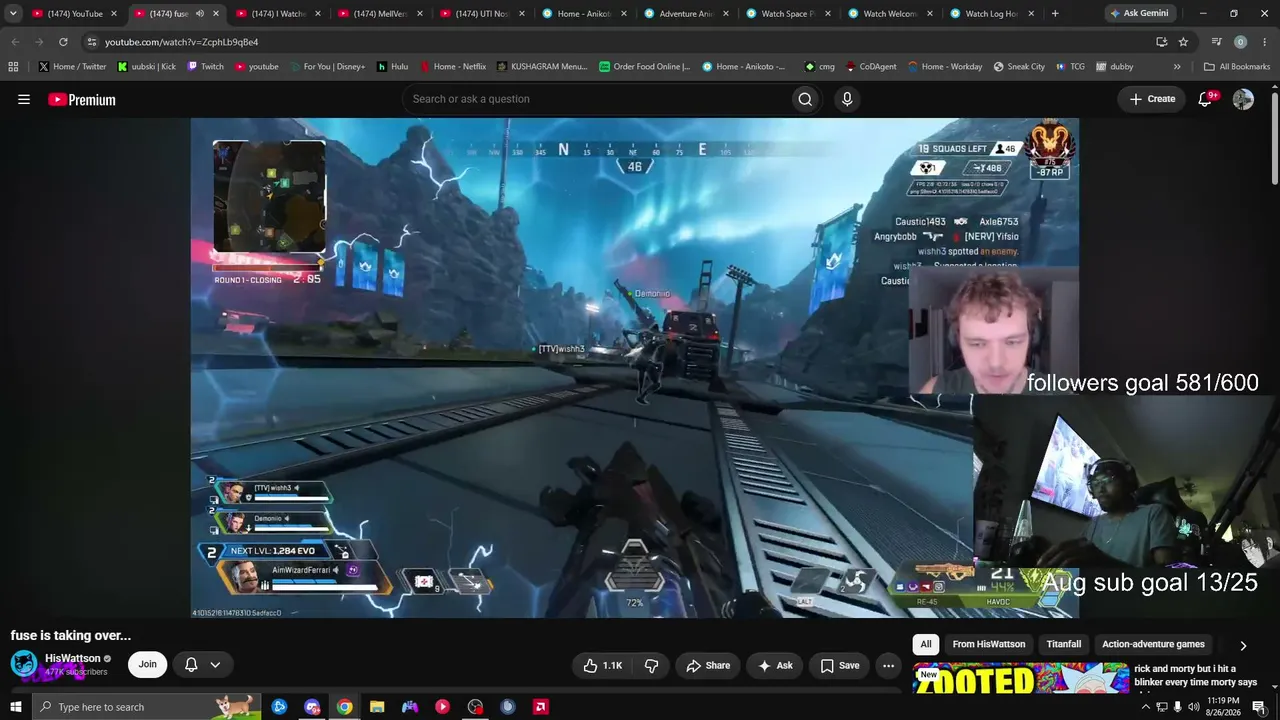1280x720 pixels.
Task: Switch to the Adventure Anikoto tab
Action: pyautogui.click(x=686, y=14)
